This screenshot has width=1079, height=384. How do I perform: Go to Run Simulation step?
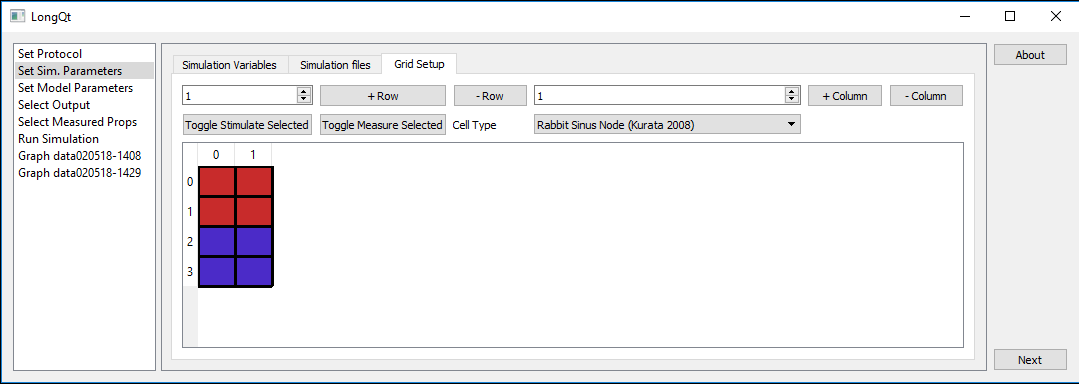[85, 139]
